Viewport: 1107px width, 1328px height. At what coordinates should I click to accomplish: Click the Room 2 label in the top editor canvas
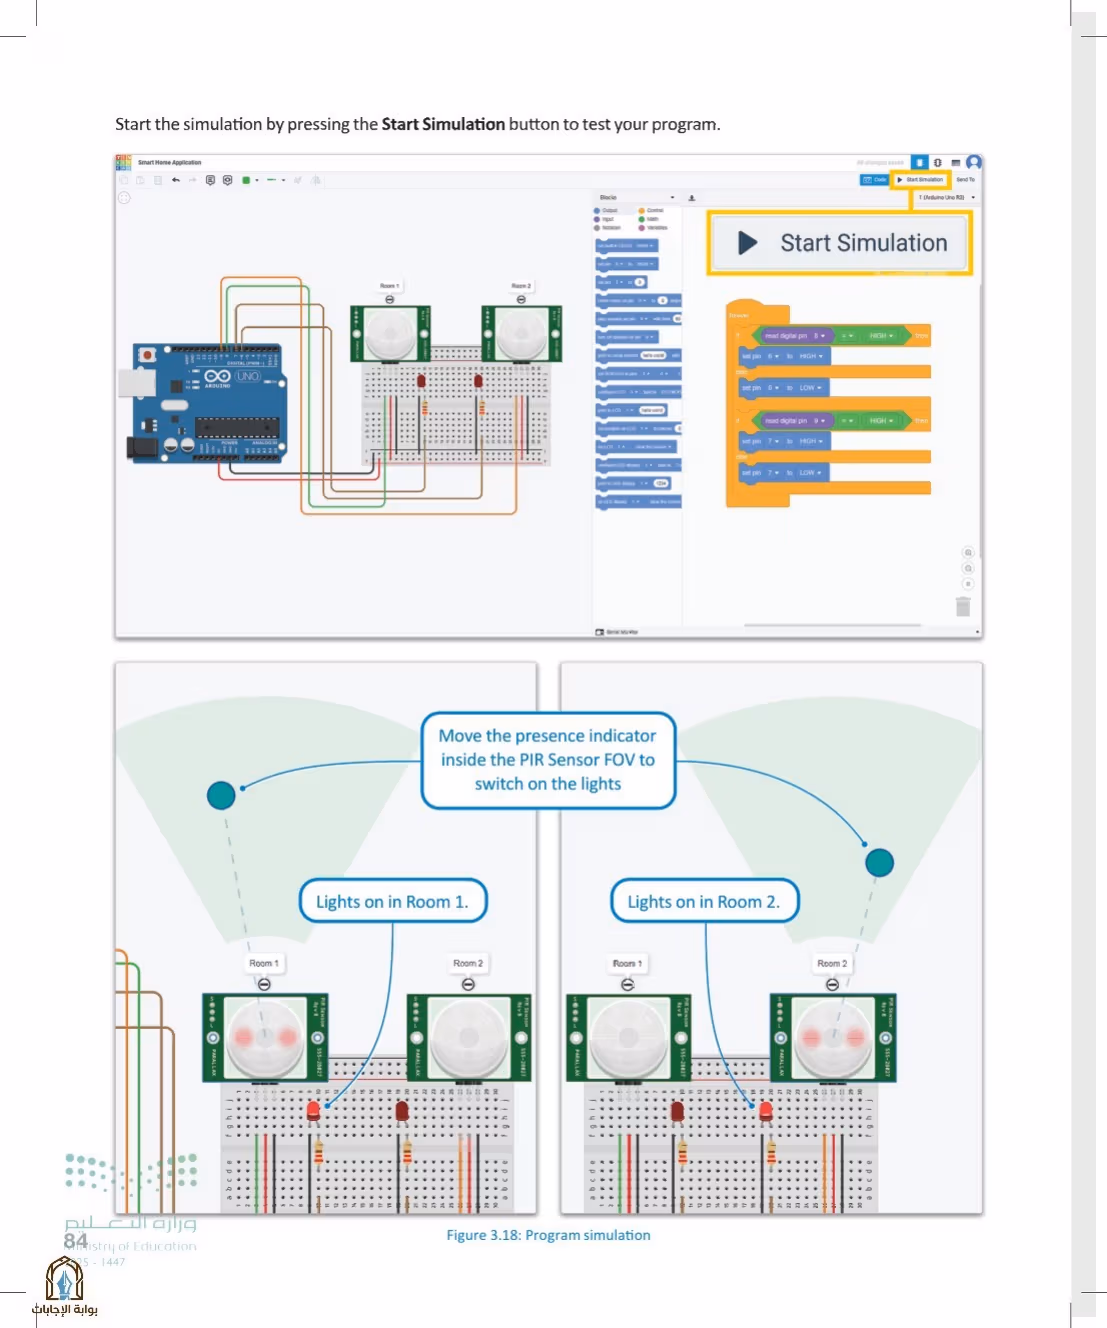tap(520, 286)
